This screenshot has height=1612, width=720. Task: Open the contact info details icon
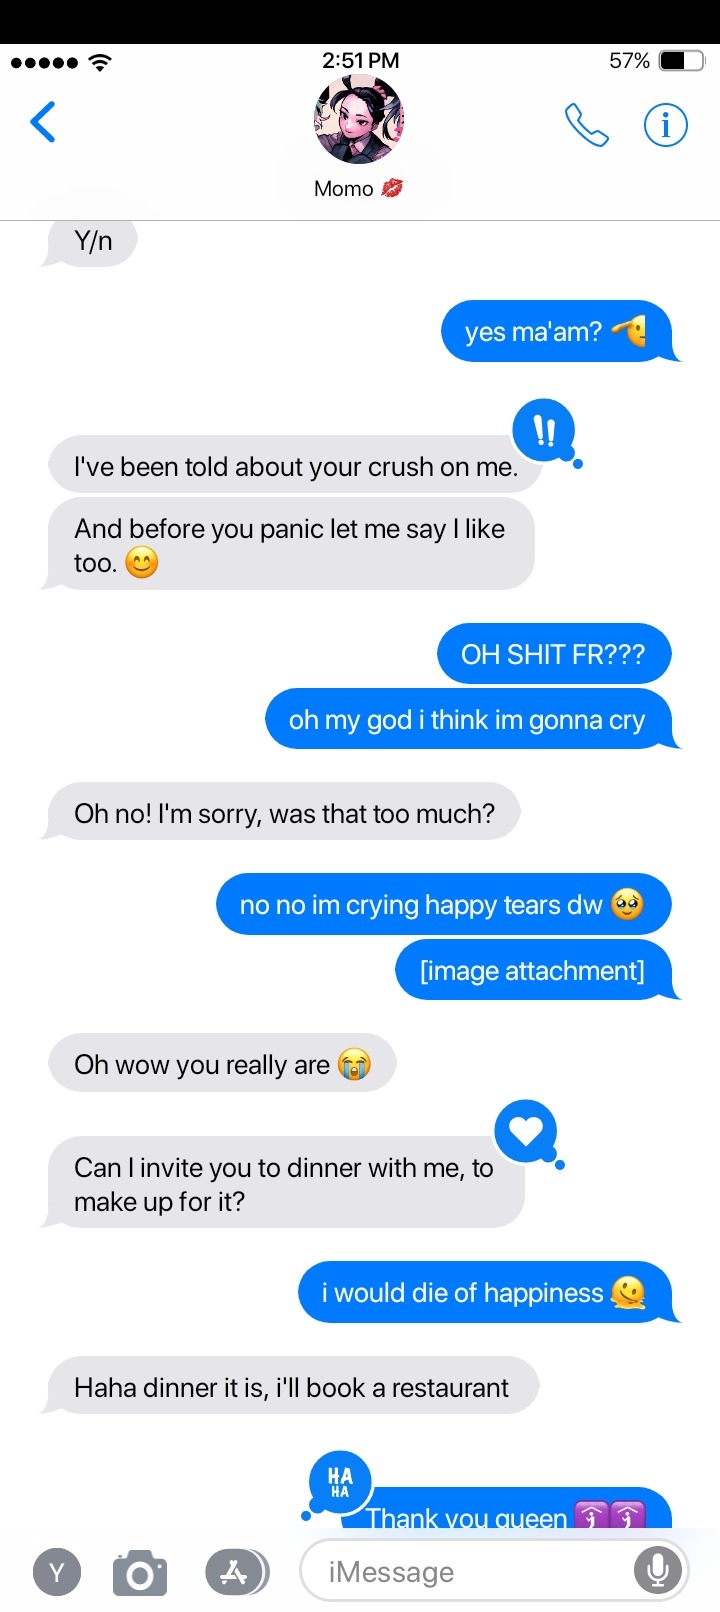[x=665, y=125]
